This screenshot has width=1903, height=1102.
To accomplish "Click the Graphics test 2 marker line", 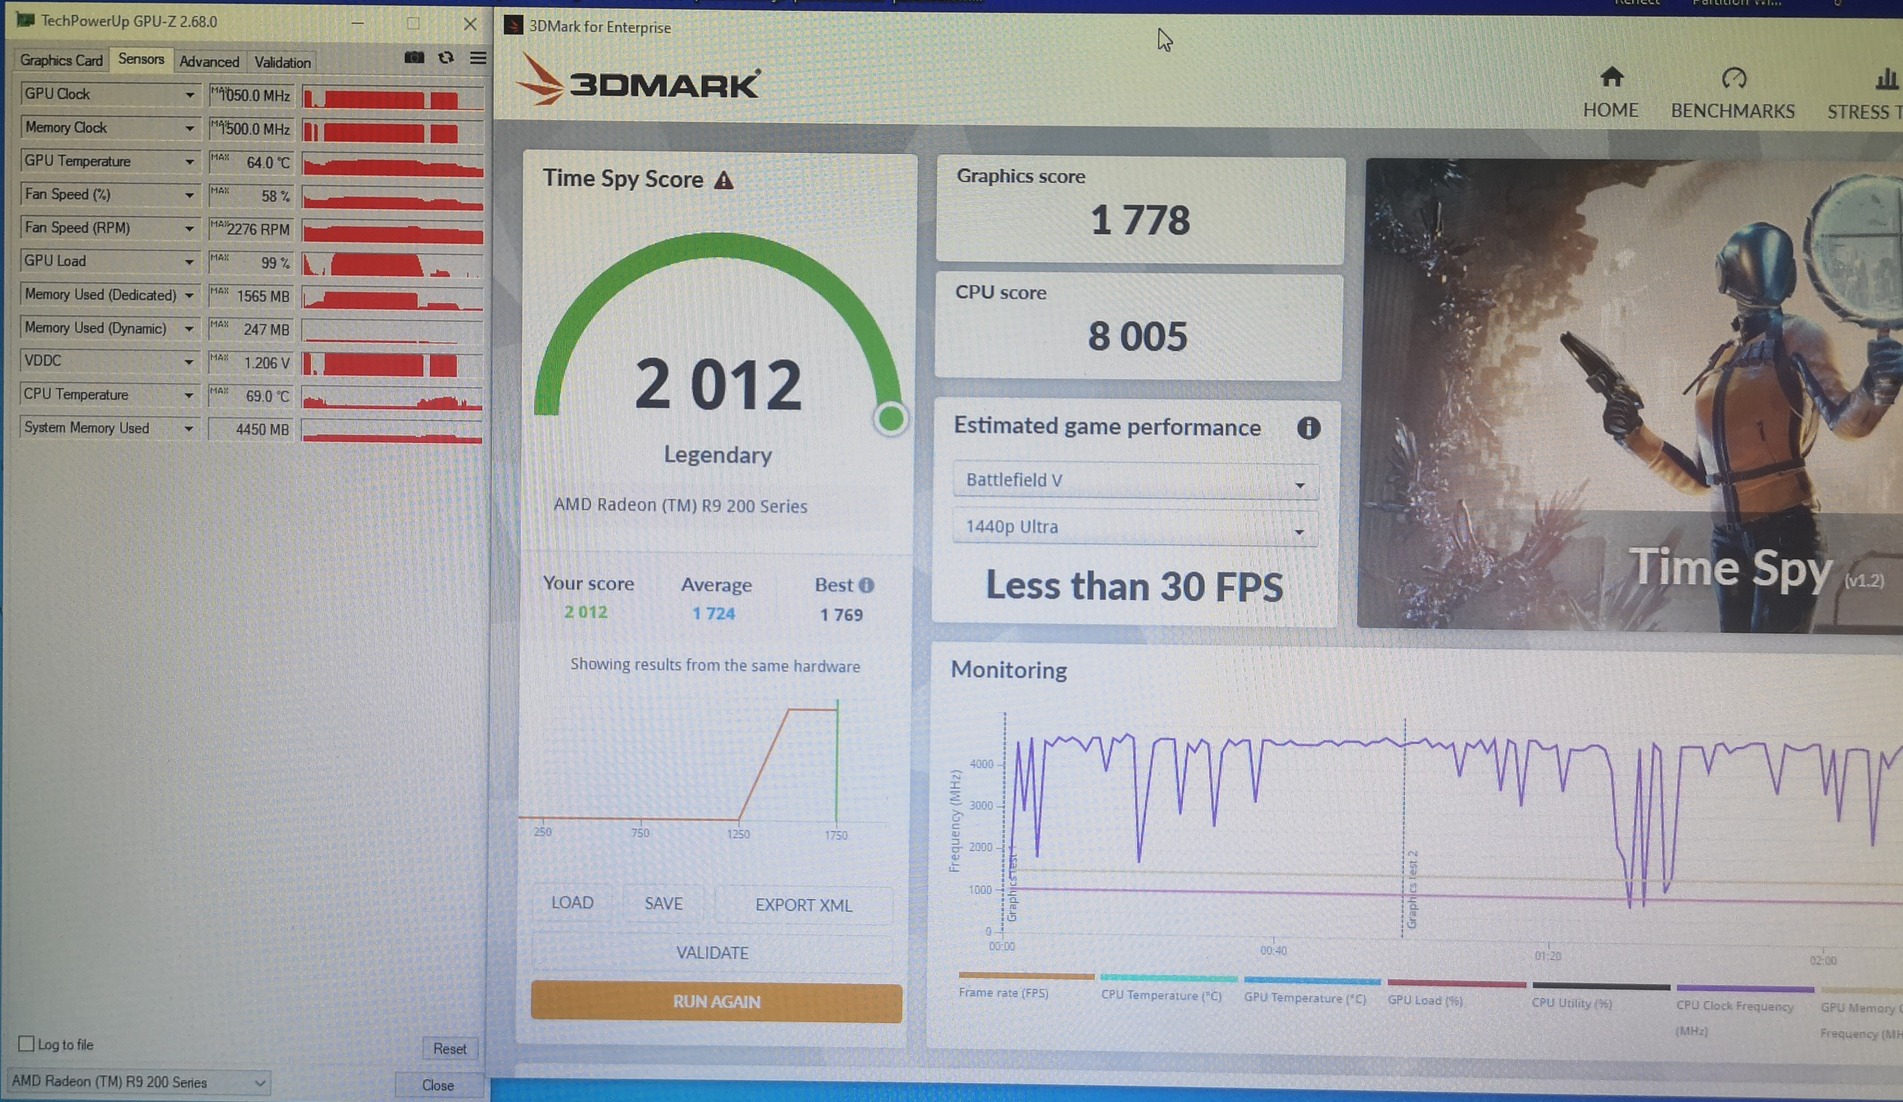I will coord(1404,828).
